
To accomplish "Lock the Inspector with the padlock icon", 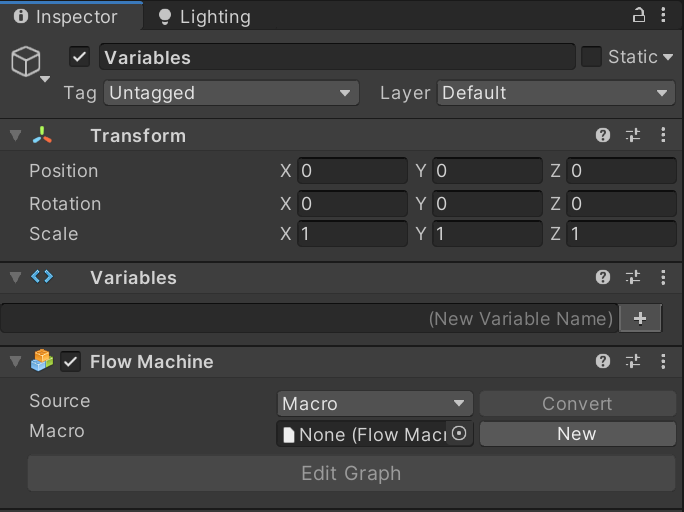I will click(x=639, y=15).
